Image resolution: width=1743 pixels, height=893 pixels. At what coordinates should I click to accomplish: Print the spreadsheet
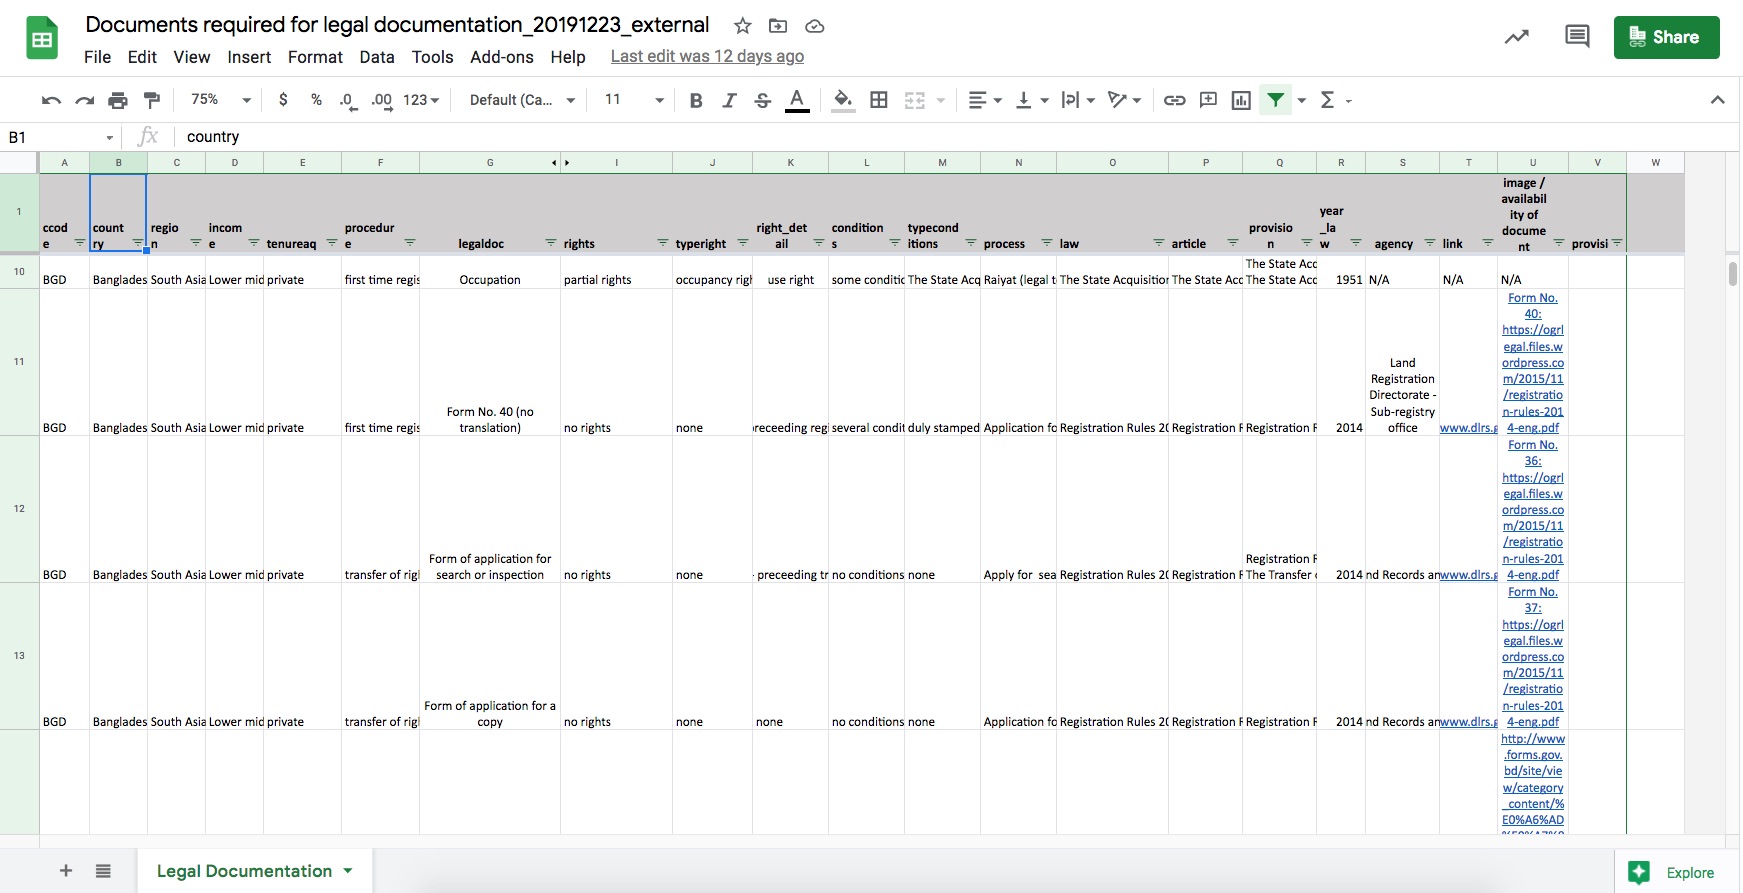click(x=118, y=100)
